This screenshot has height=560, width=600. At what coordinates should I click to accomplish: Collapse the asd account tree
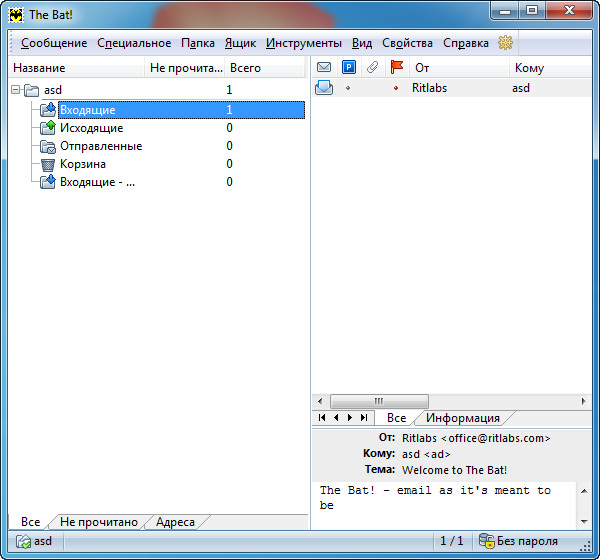[x=15, y=90]
